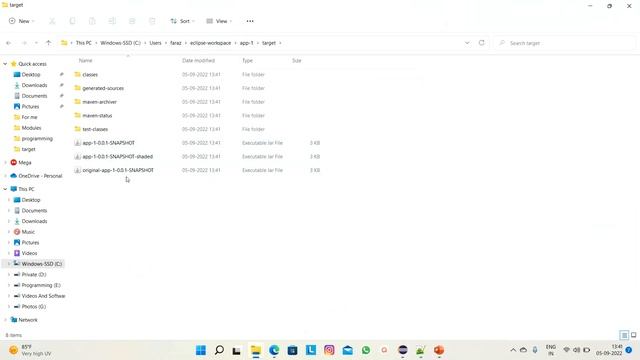This screenshot has height=360, width=640.
Task: Click This PC in address breadcrumb
Action: coord(84,43)
